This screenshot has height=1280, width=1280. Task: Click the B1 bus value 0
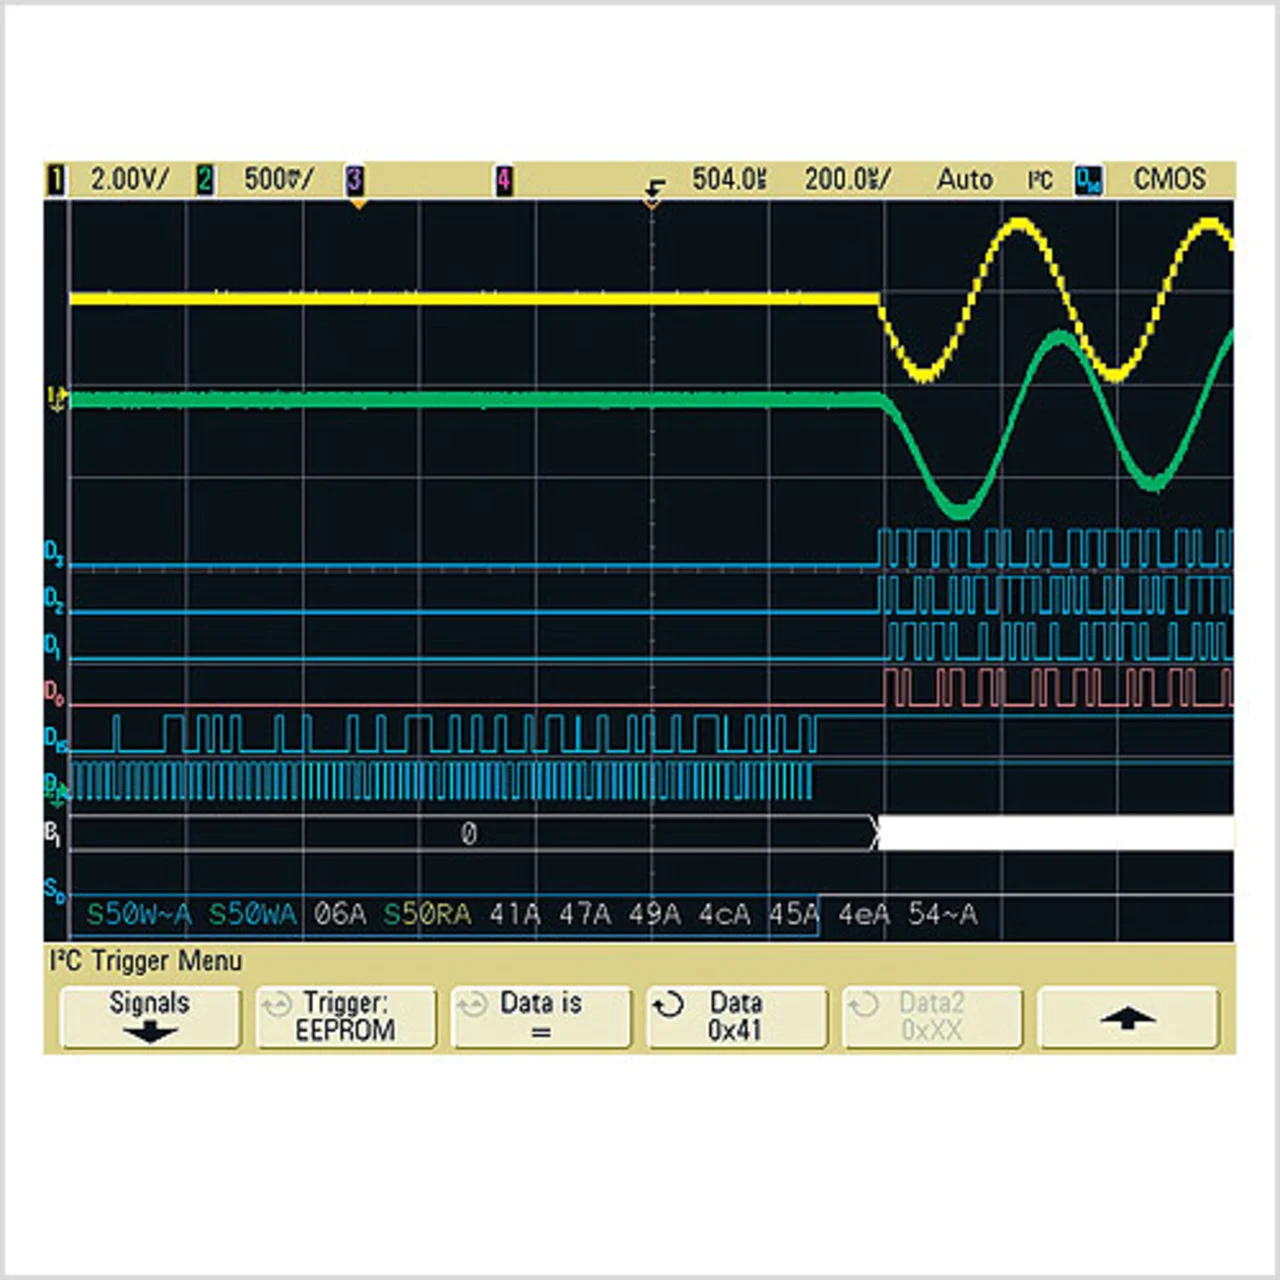click(469, 834)
